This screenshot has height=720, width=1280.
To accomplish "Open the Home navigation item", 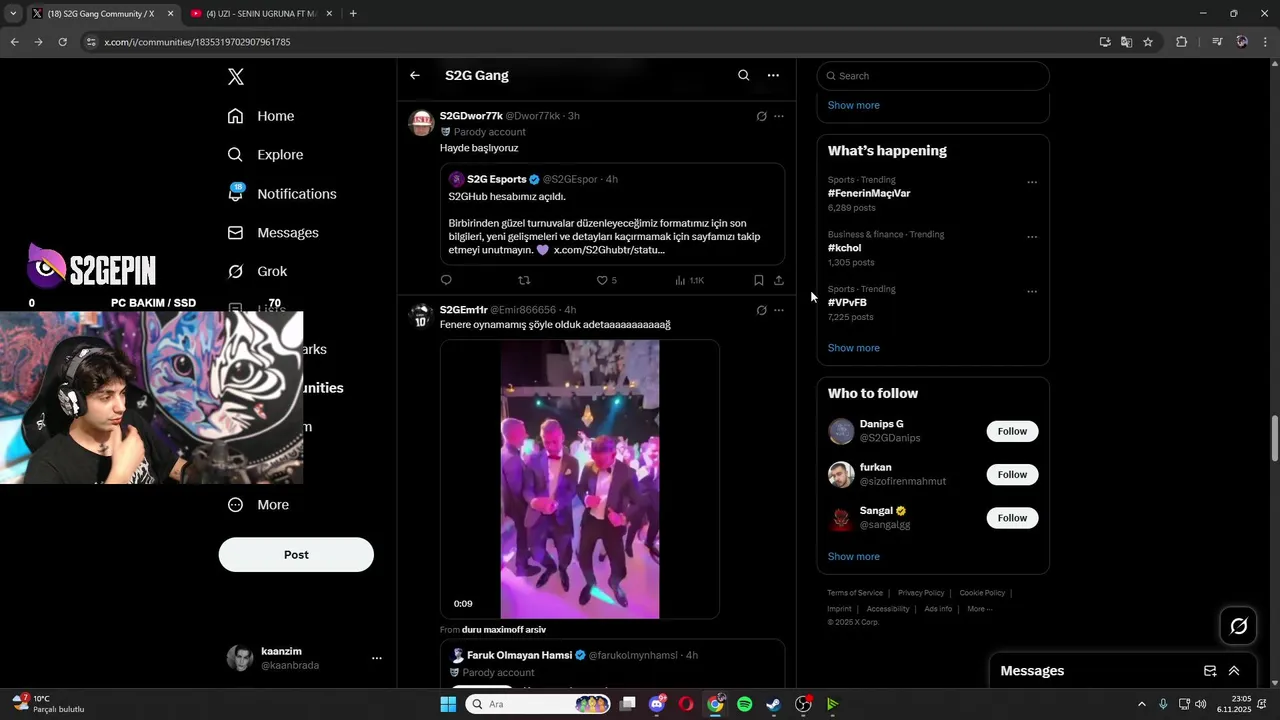I will click(x=261, y=116).
